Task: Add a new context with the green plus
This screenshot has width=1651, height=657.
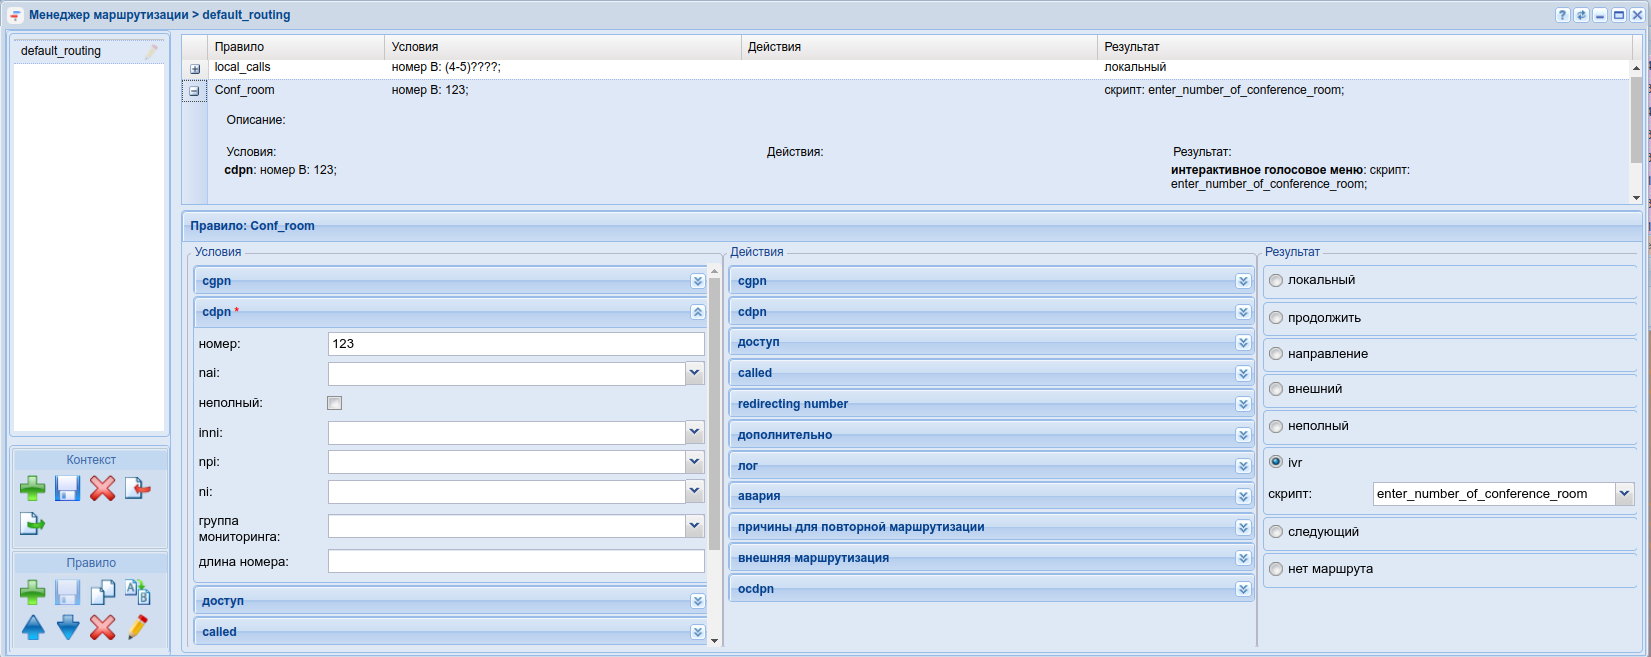Action: click(32, 488)
